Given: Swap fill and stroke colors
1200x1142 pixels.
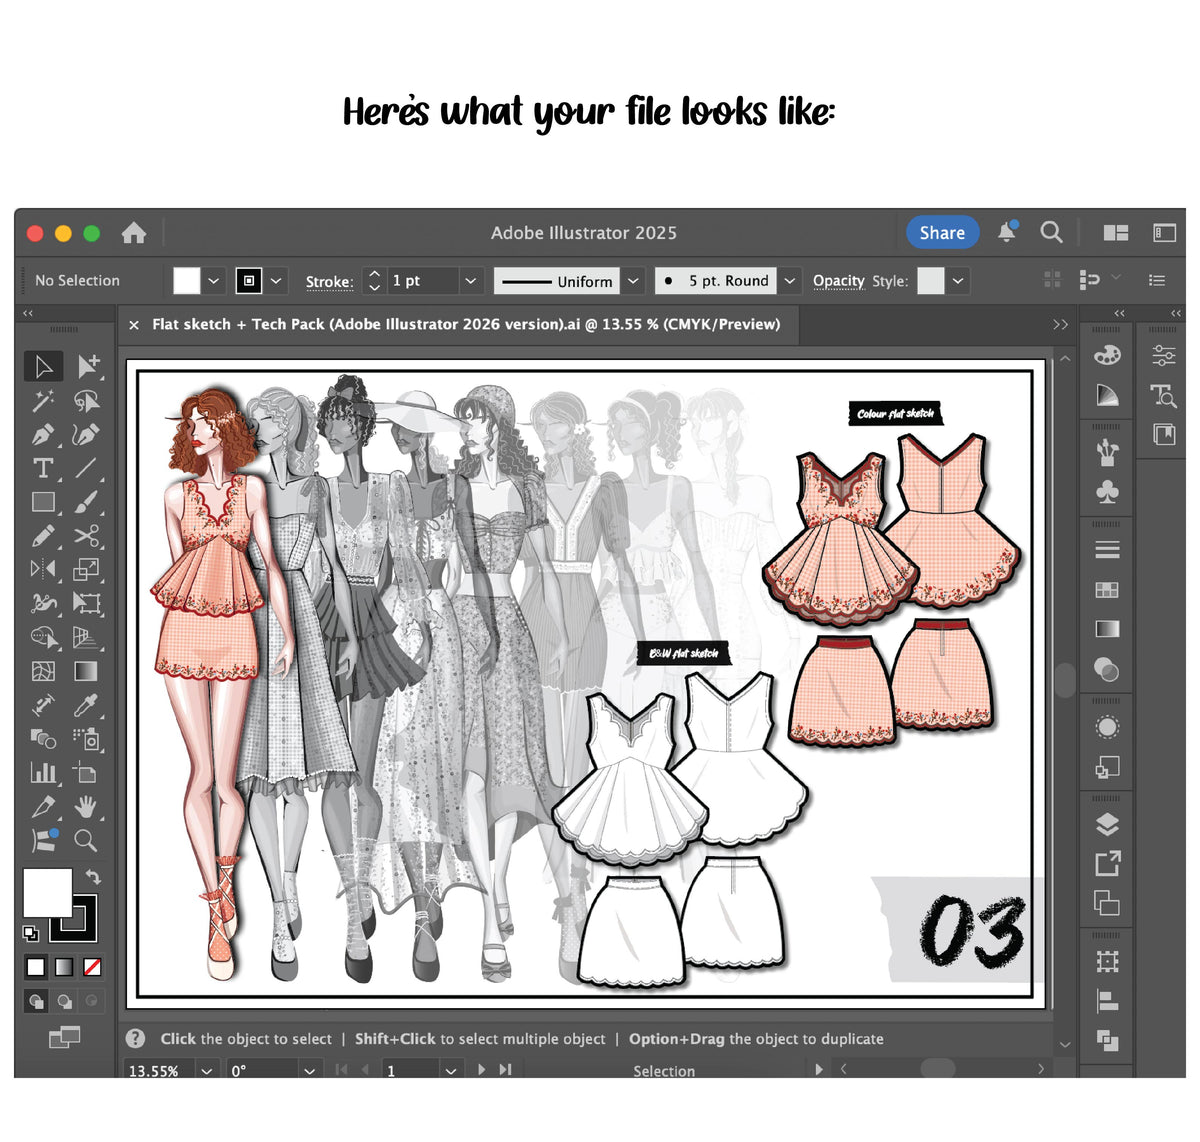Looking at the screenshot, I should click(92, 877).
